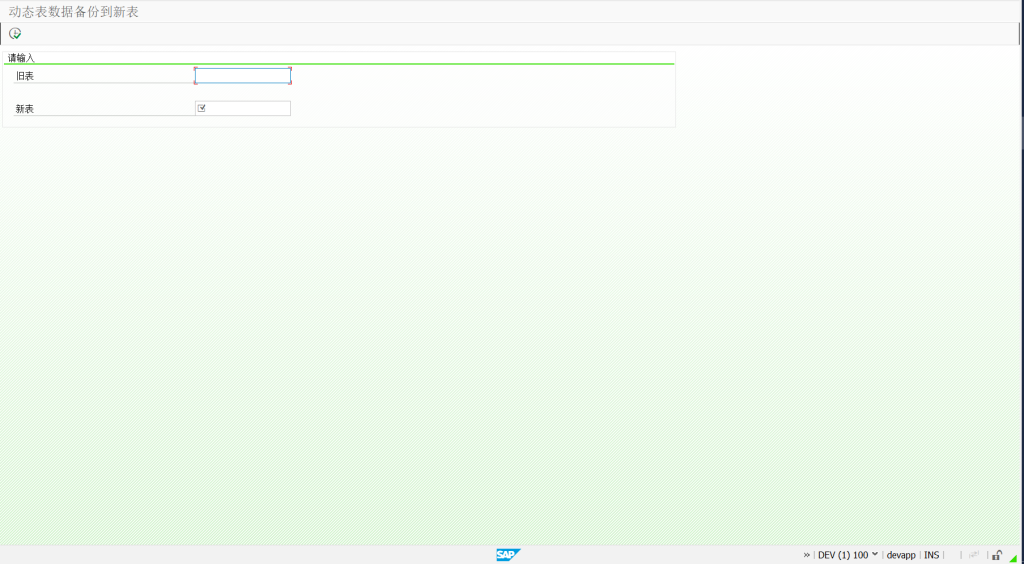Click the open padlock icon in status bar
The height and width of the screenshot is (564, 1024).
[996, 555]
